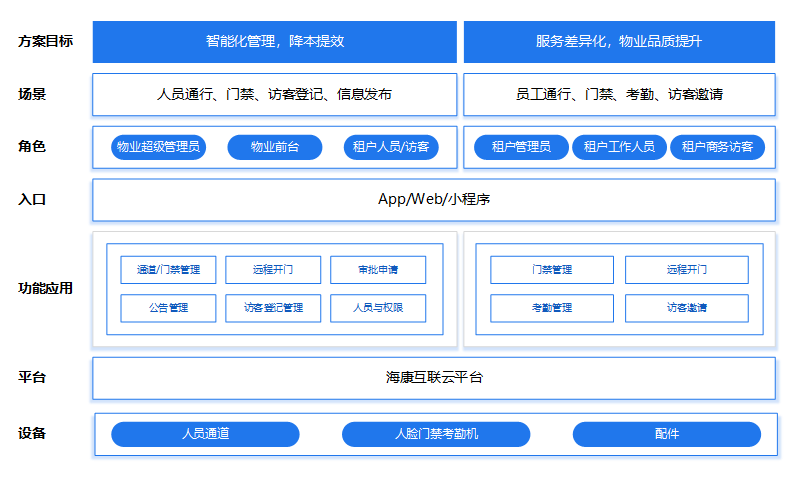
Task: Choose the 租户商务访客 role pill
Action: point(716,148)
